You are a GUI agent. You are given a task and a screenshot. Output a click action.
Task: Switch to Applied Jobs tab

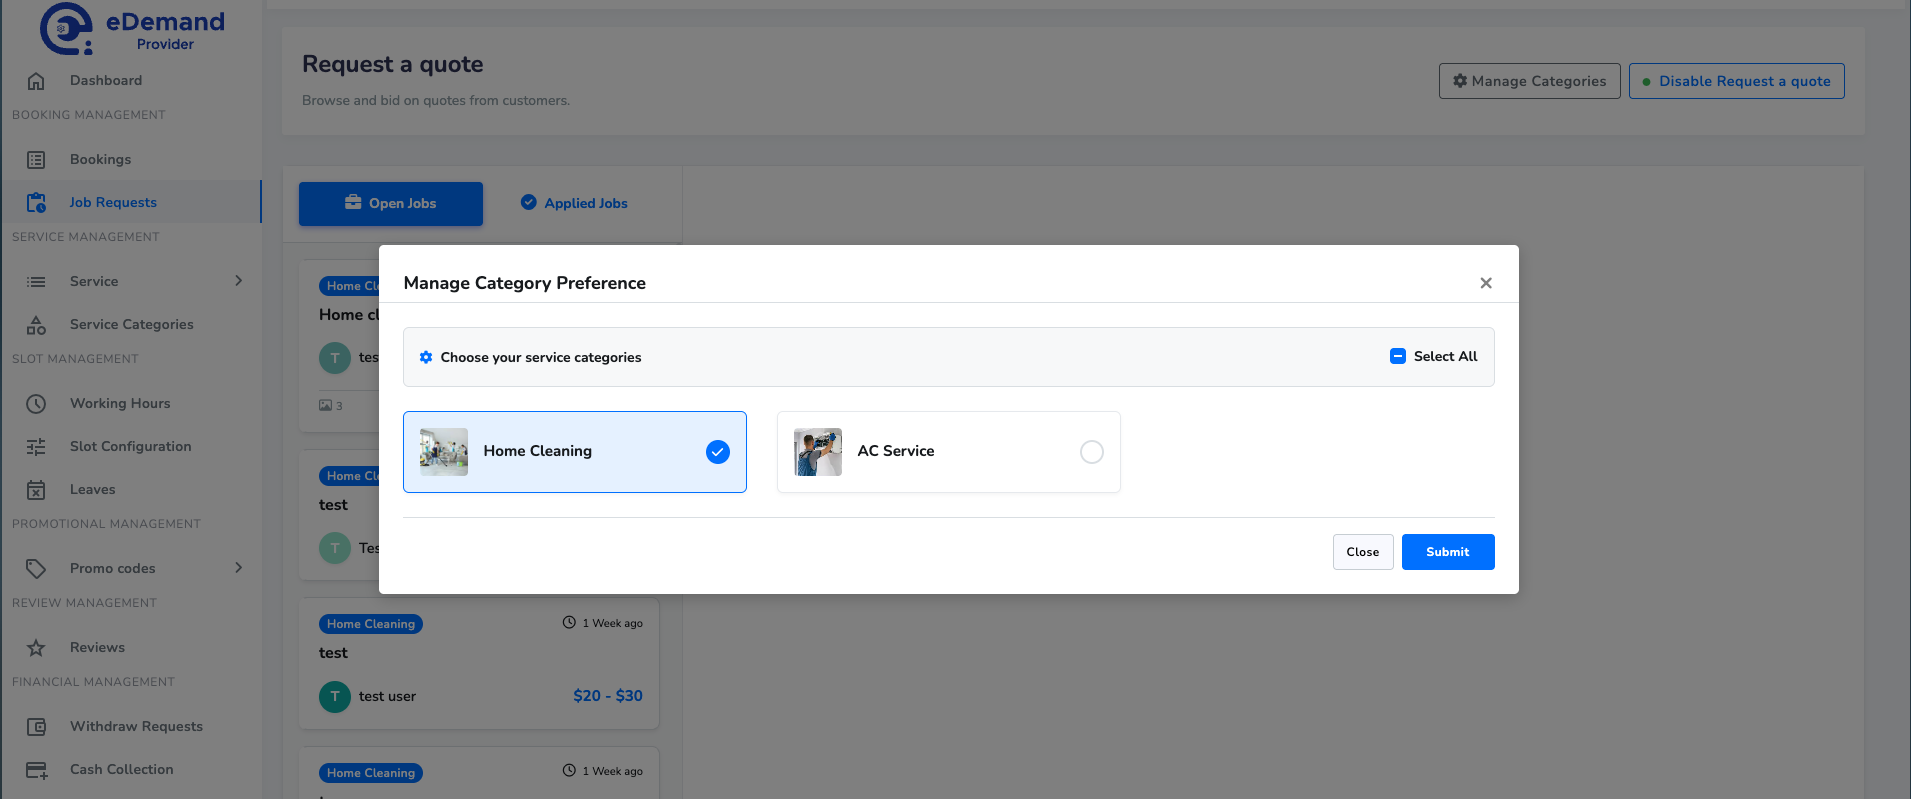click(574, 203)
